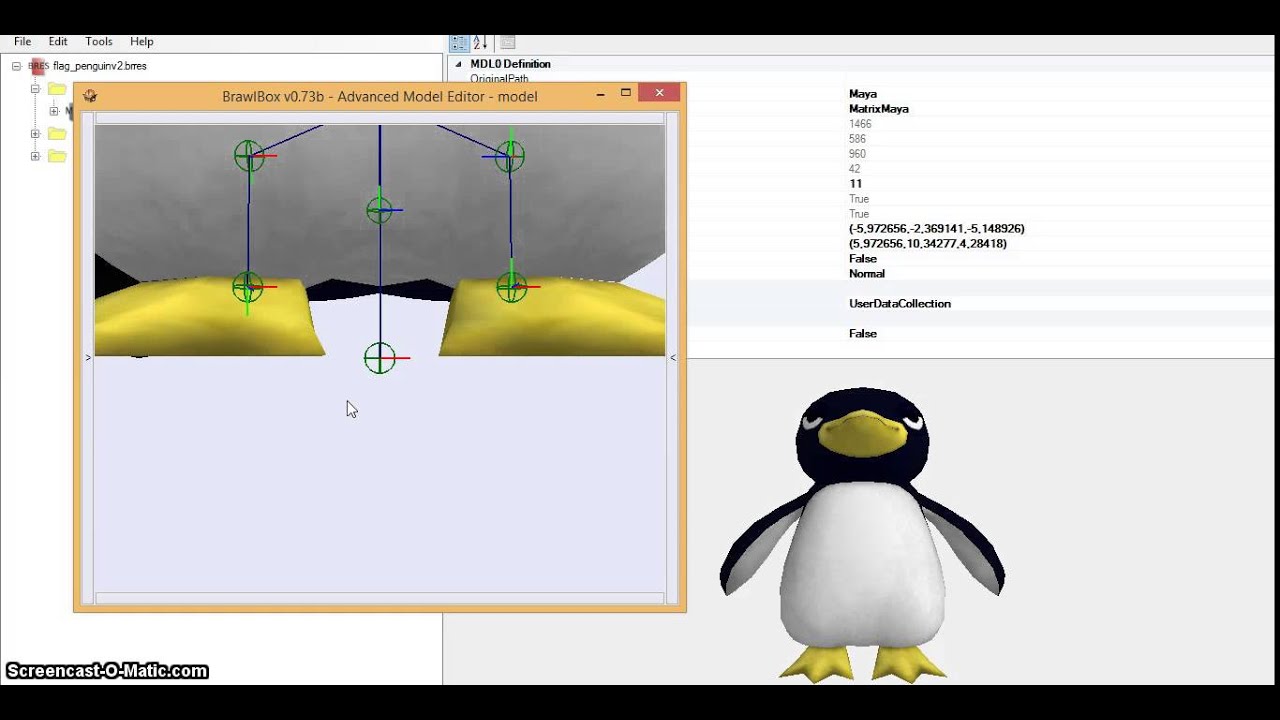The width and height of the screenshot is (1280, 720).
Task: Close the Advanced Model Editor window
Action: point(659,93)
